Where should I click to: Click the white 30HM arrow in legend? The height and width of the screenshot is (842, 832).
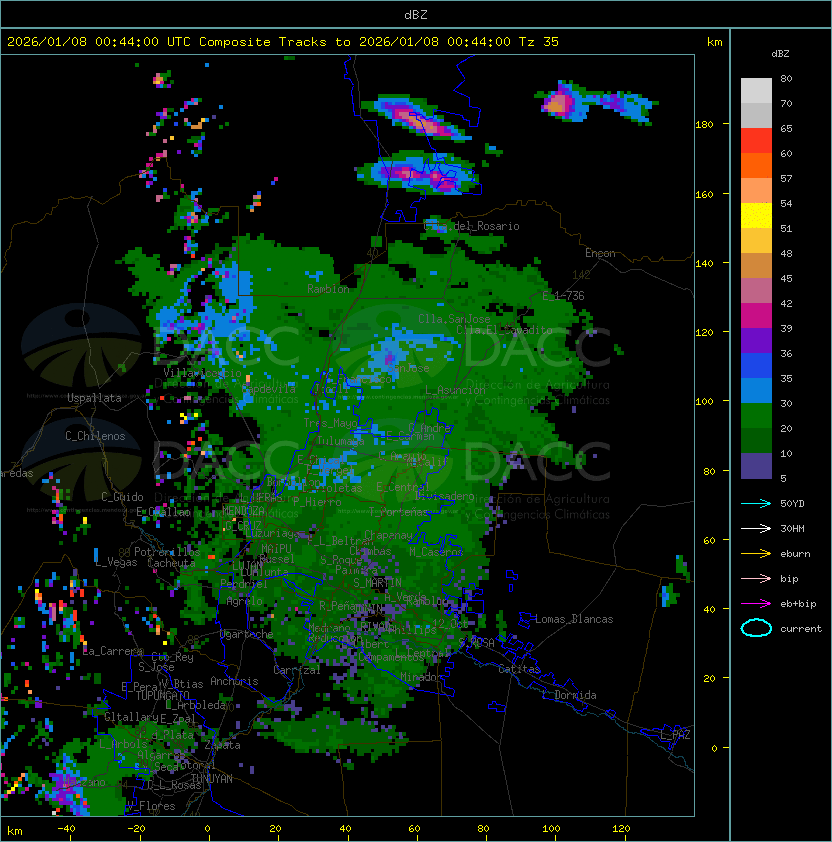[756, 528]
